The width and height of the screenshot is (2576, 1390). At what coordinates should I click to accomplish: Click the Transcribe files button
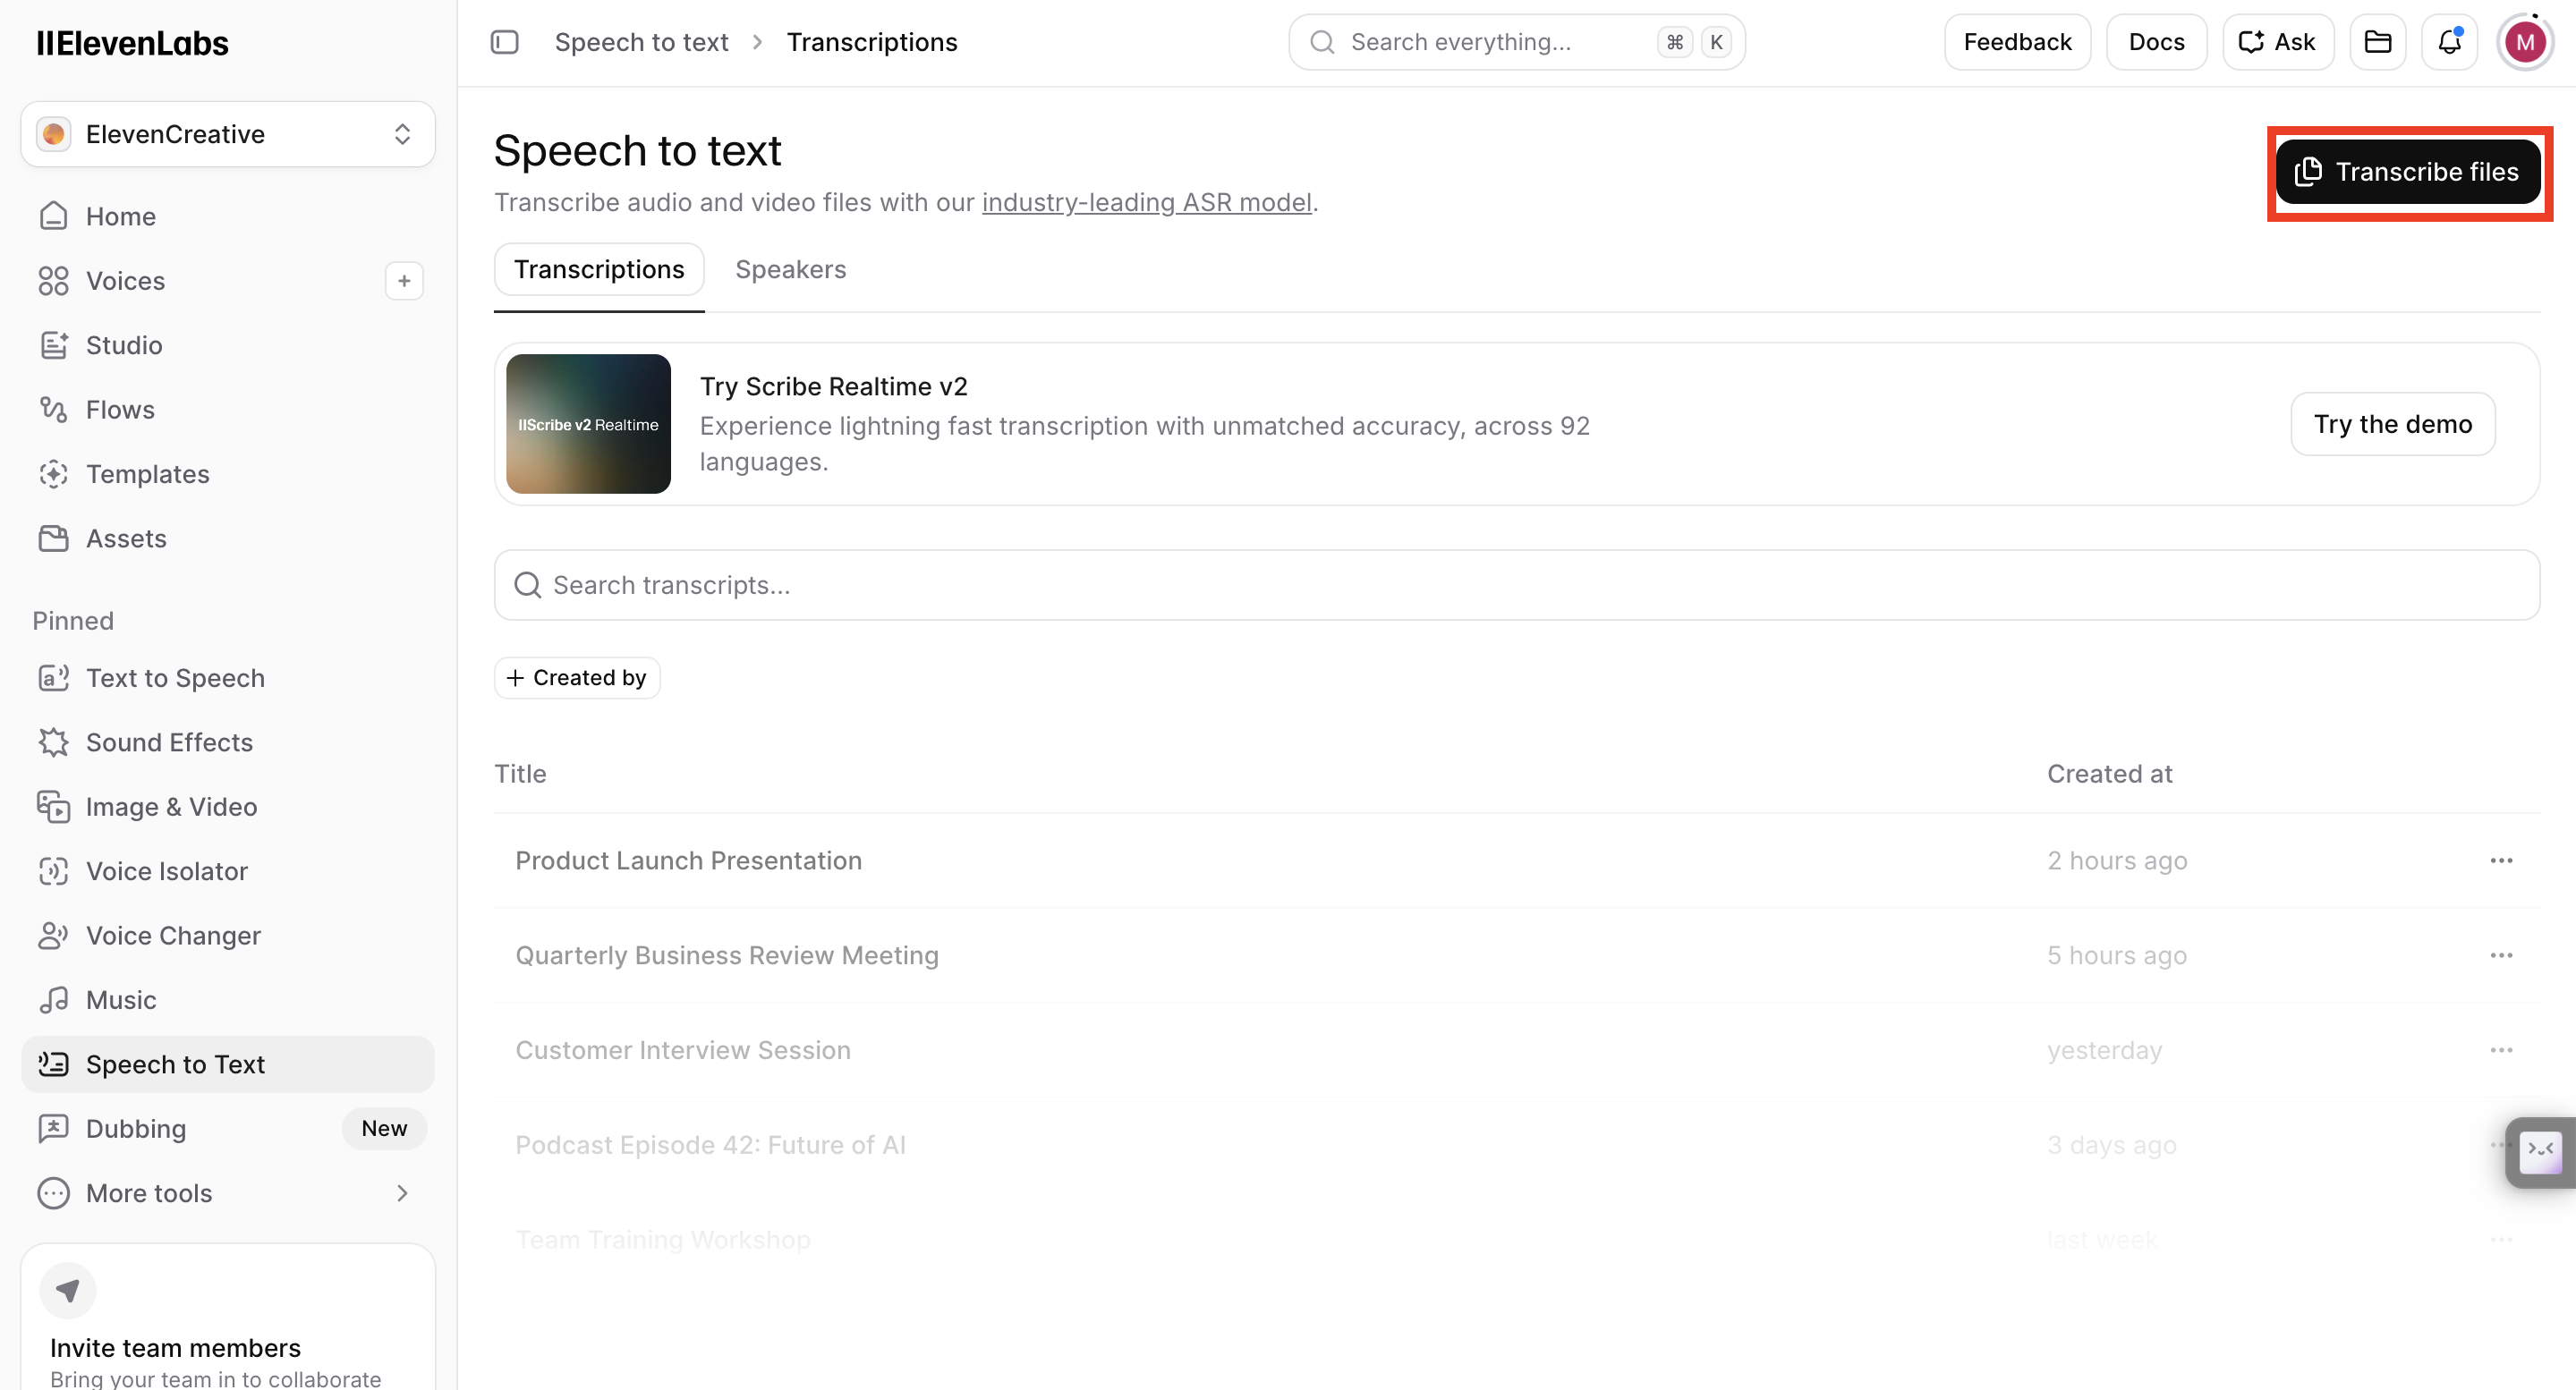tap(2408, 172)
